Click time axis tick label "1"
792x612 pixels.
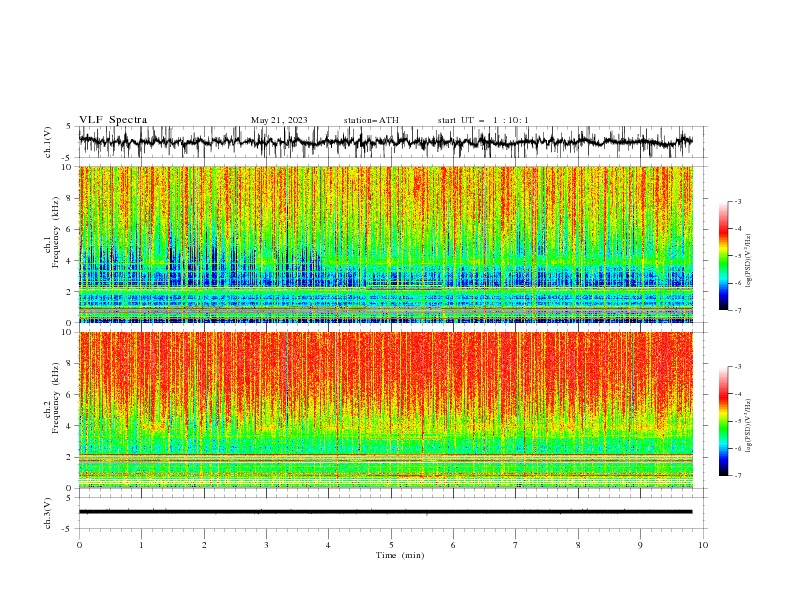(141, 545)
